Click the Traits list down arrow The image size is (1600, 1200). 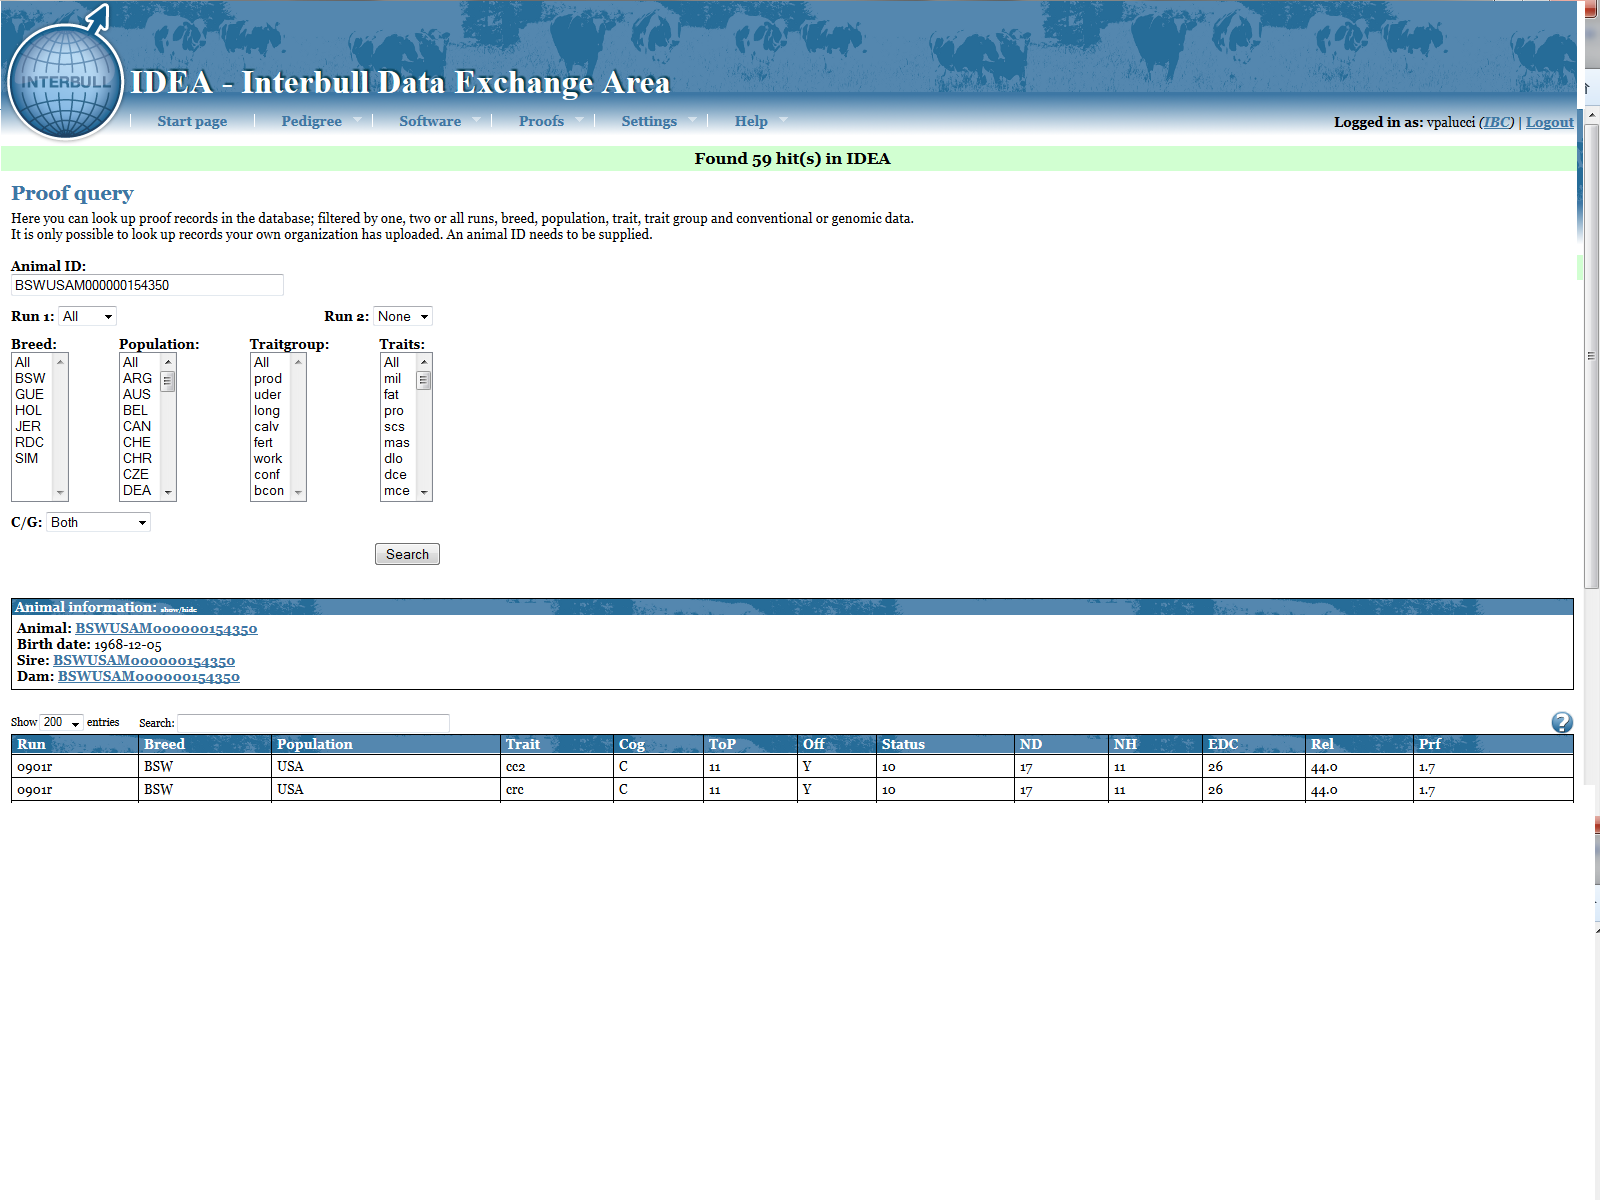[424, 492]
